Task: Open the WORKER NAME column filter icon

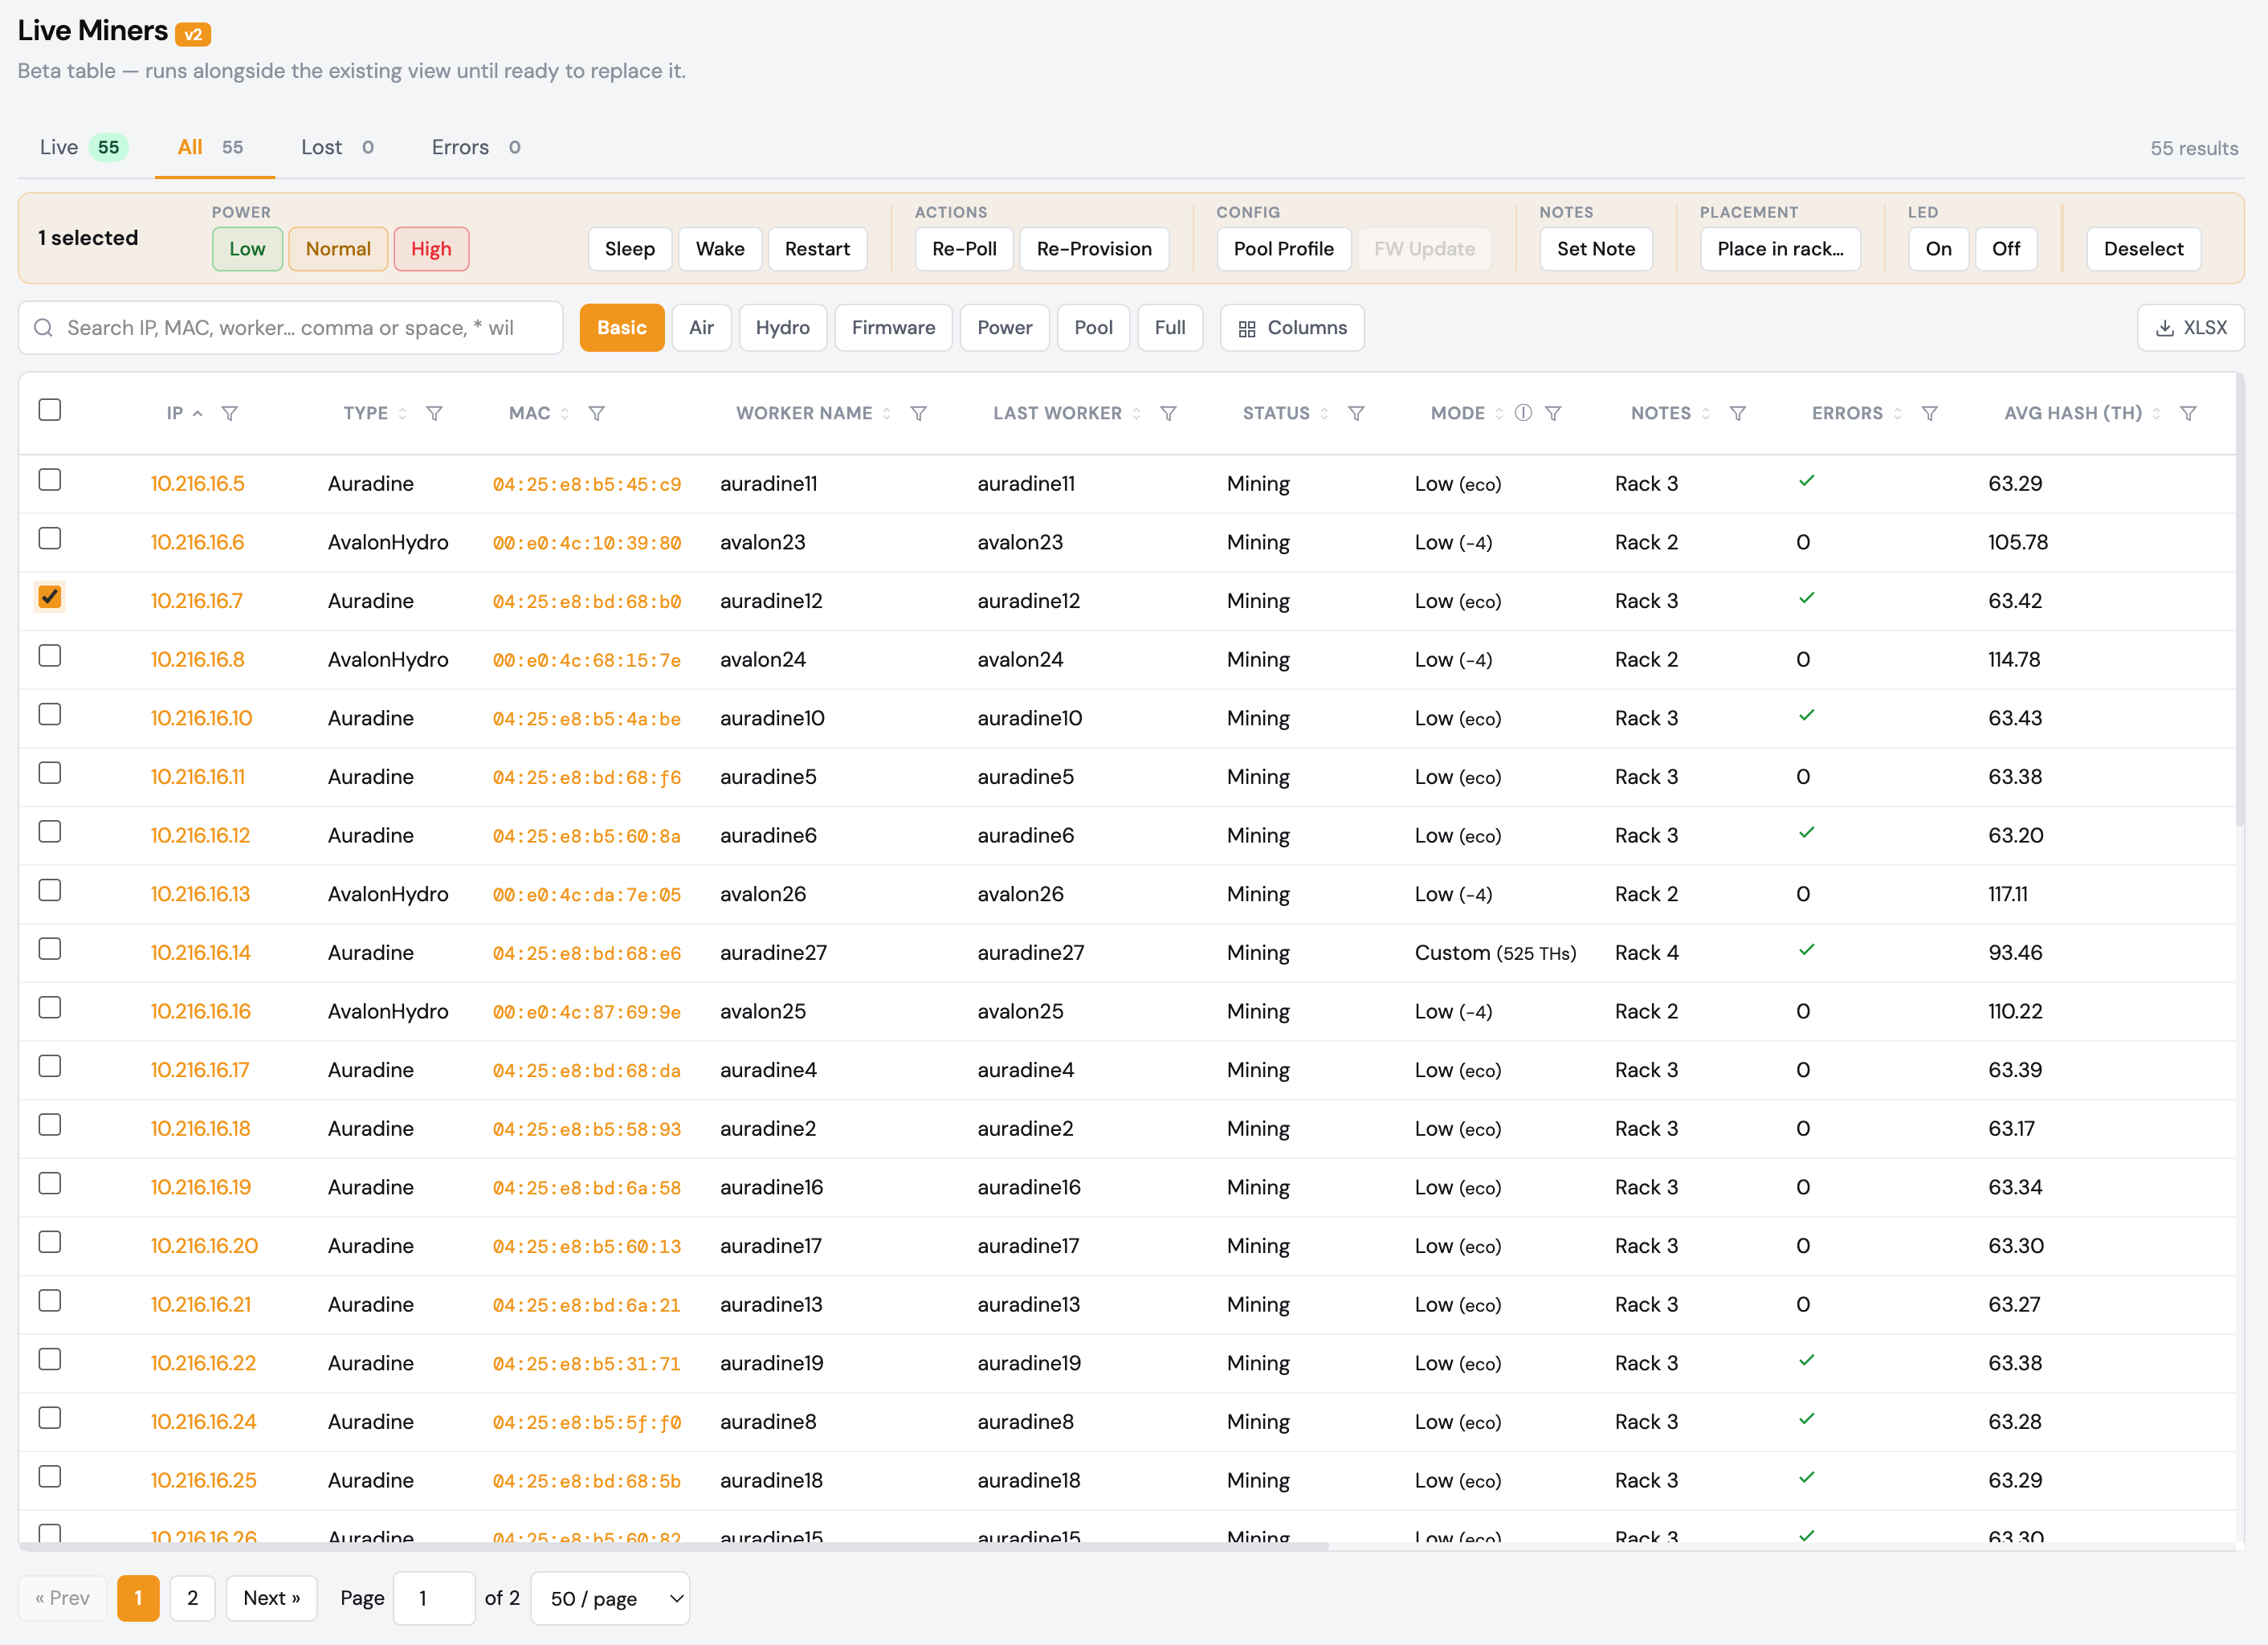Action: point(918,413)
